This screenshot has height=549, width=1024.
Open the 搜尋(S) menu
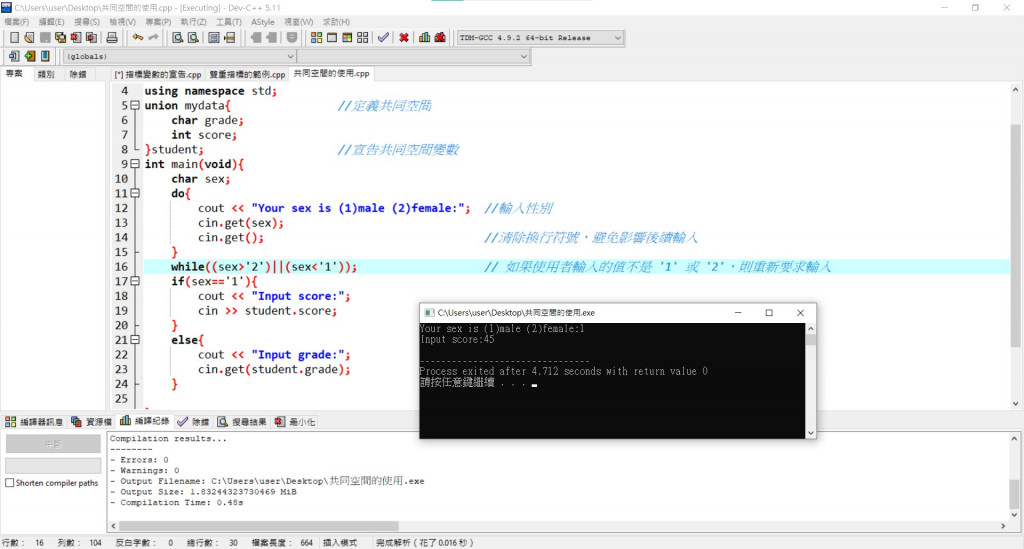pos(87,22)
